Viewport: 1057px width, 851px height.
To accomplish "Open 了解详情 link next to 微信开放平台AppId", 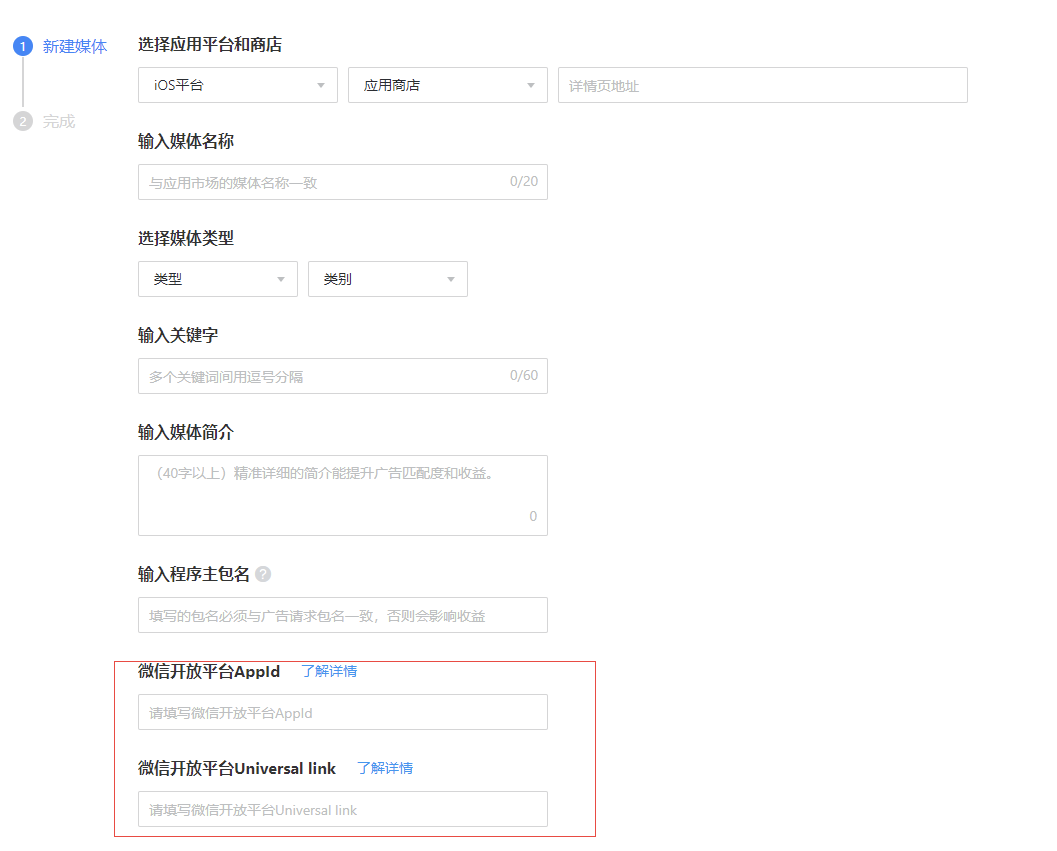I will 329,671.
